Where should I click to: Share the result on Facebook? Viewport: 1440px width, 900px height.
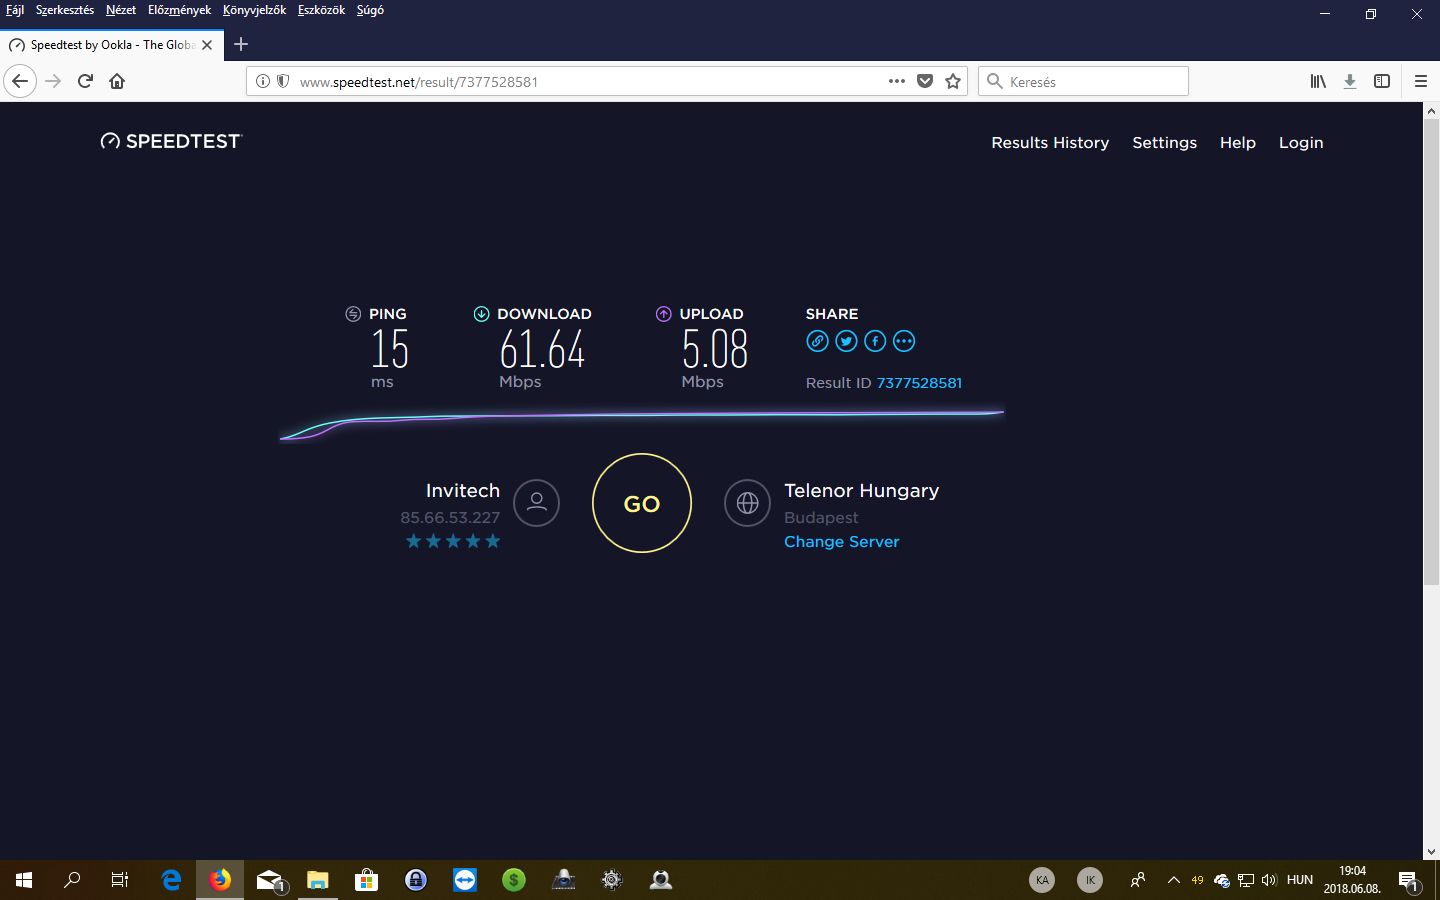875,341
